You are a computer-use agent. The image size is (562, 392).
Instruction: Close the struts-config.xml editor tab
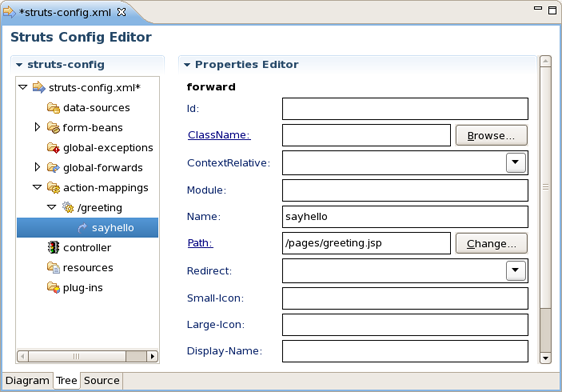(122, 12)
